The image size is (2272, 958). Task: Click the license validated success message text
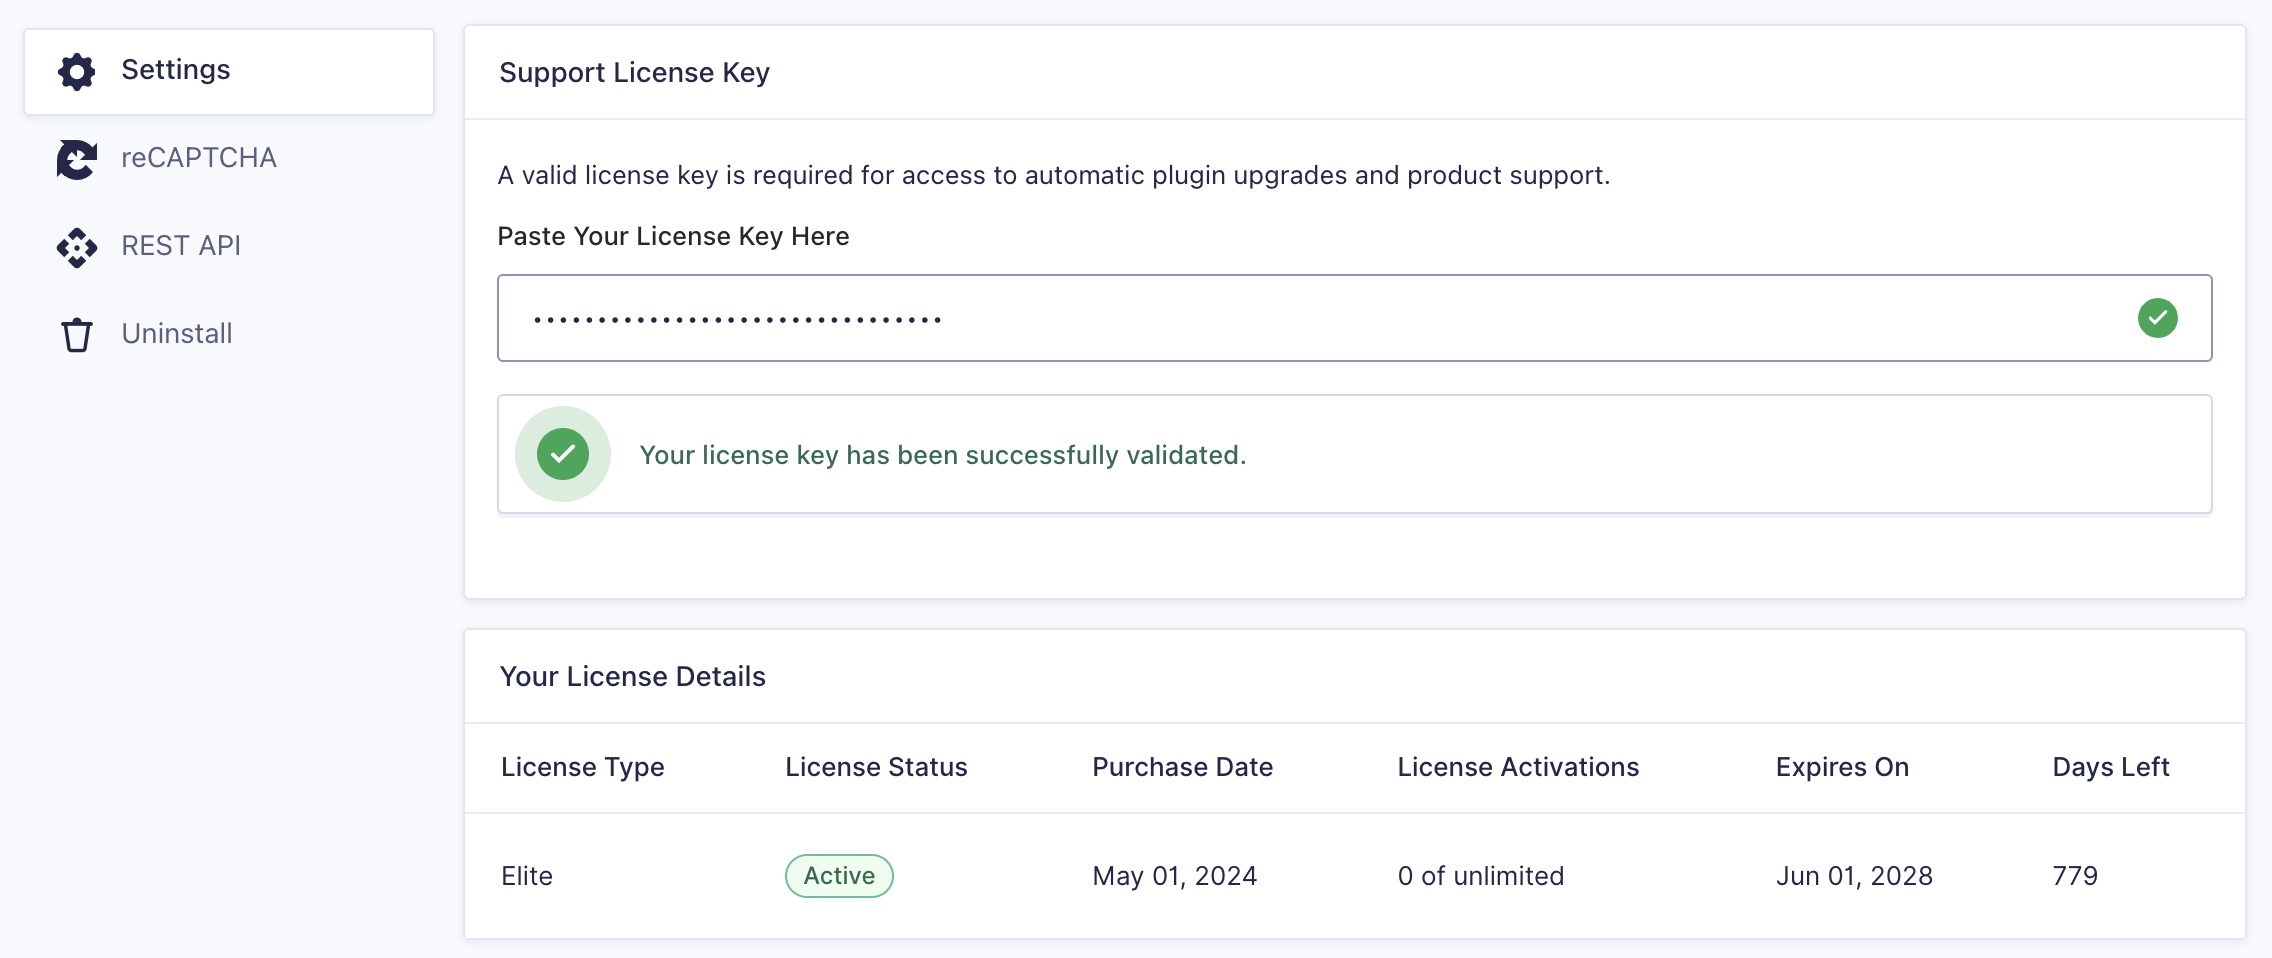tap(942, 455)
